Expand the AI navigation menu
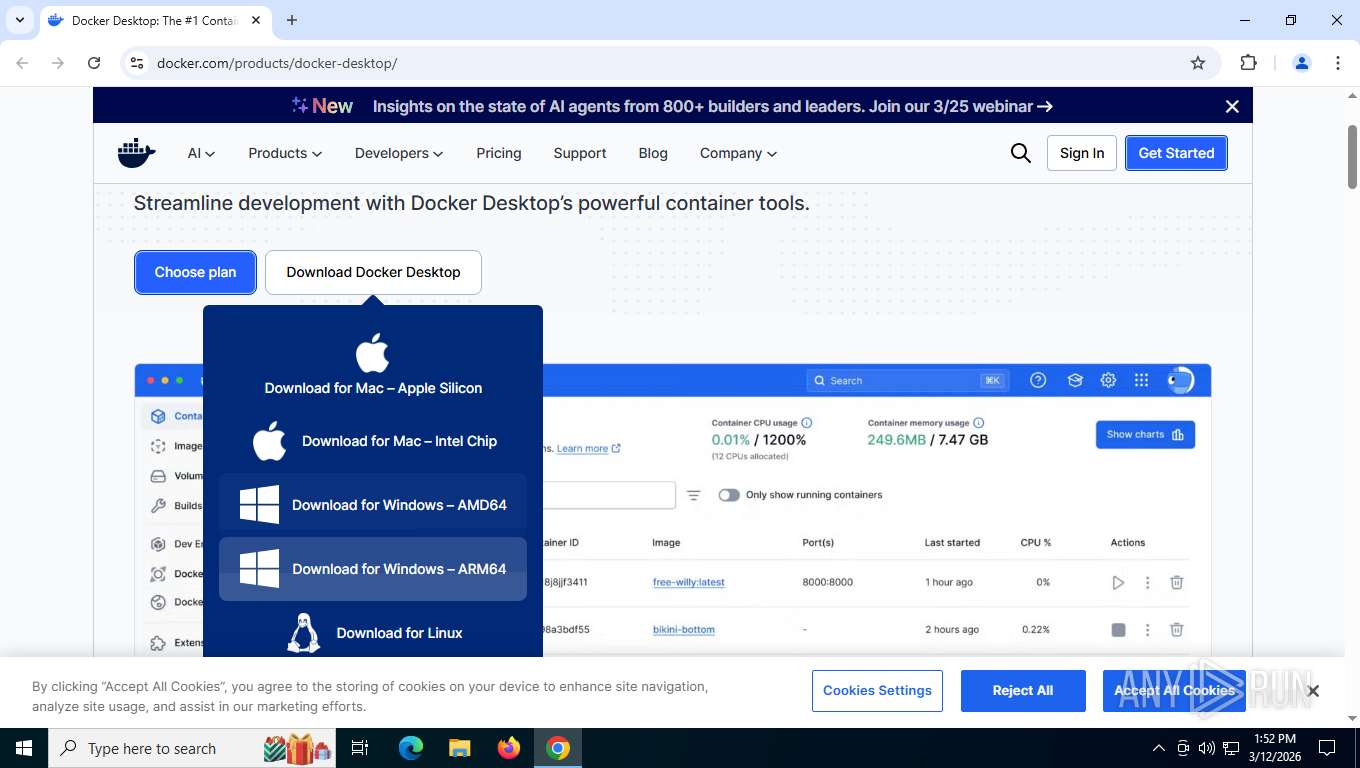This screenshot has width=1360, height=768. [x=201, y=153]
